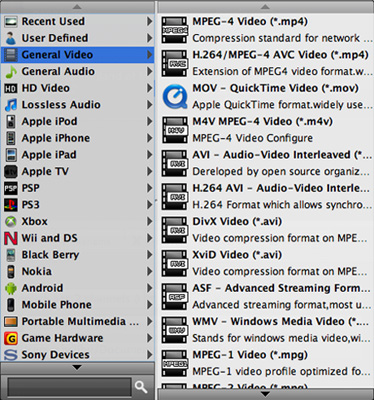
Task: Expand the Recent Used submenu arrow
Action: tap(150, 22)
